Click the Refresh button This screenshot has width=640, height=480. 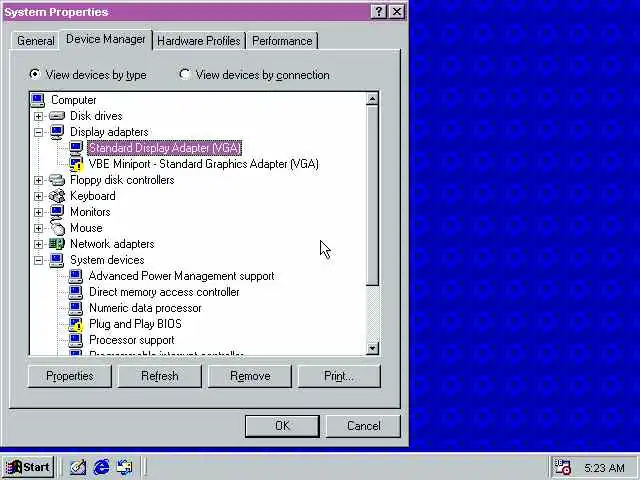pyautogui.click(x=160, y=376)
